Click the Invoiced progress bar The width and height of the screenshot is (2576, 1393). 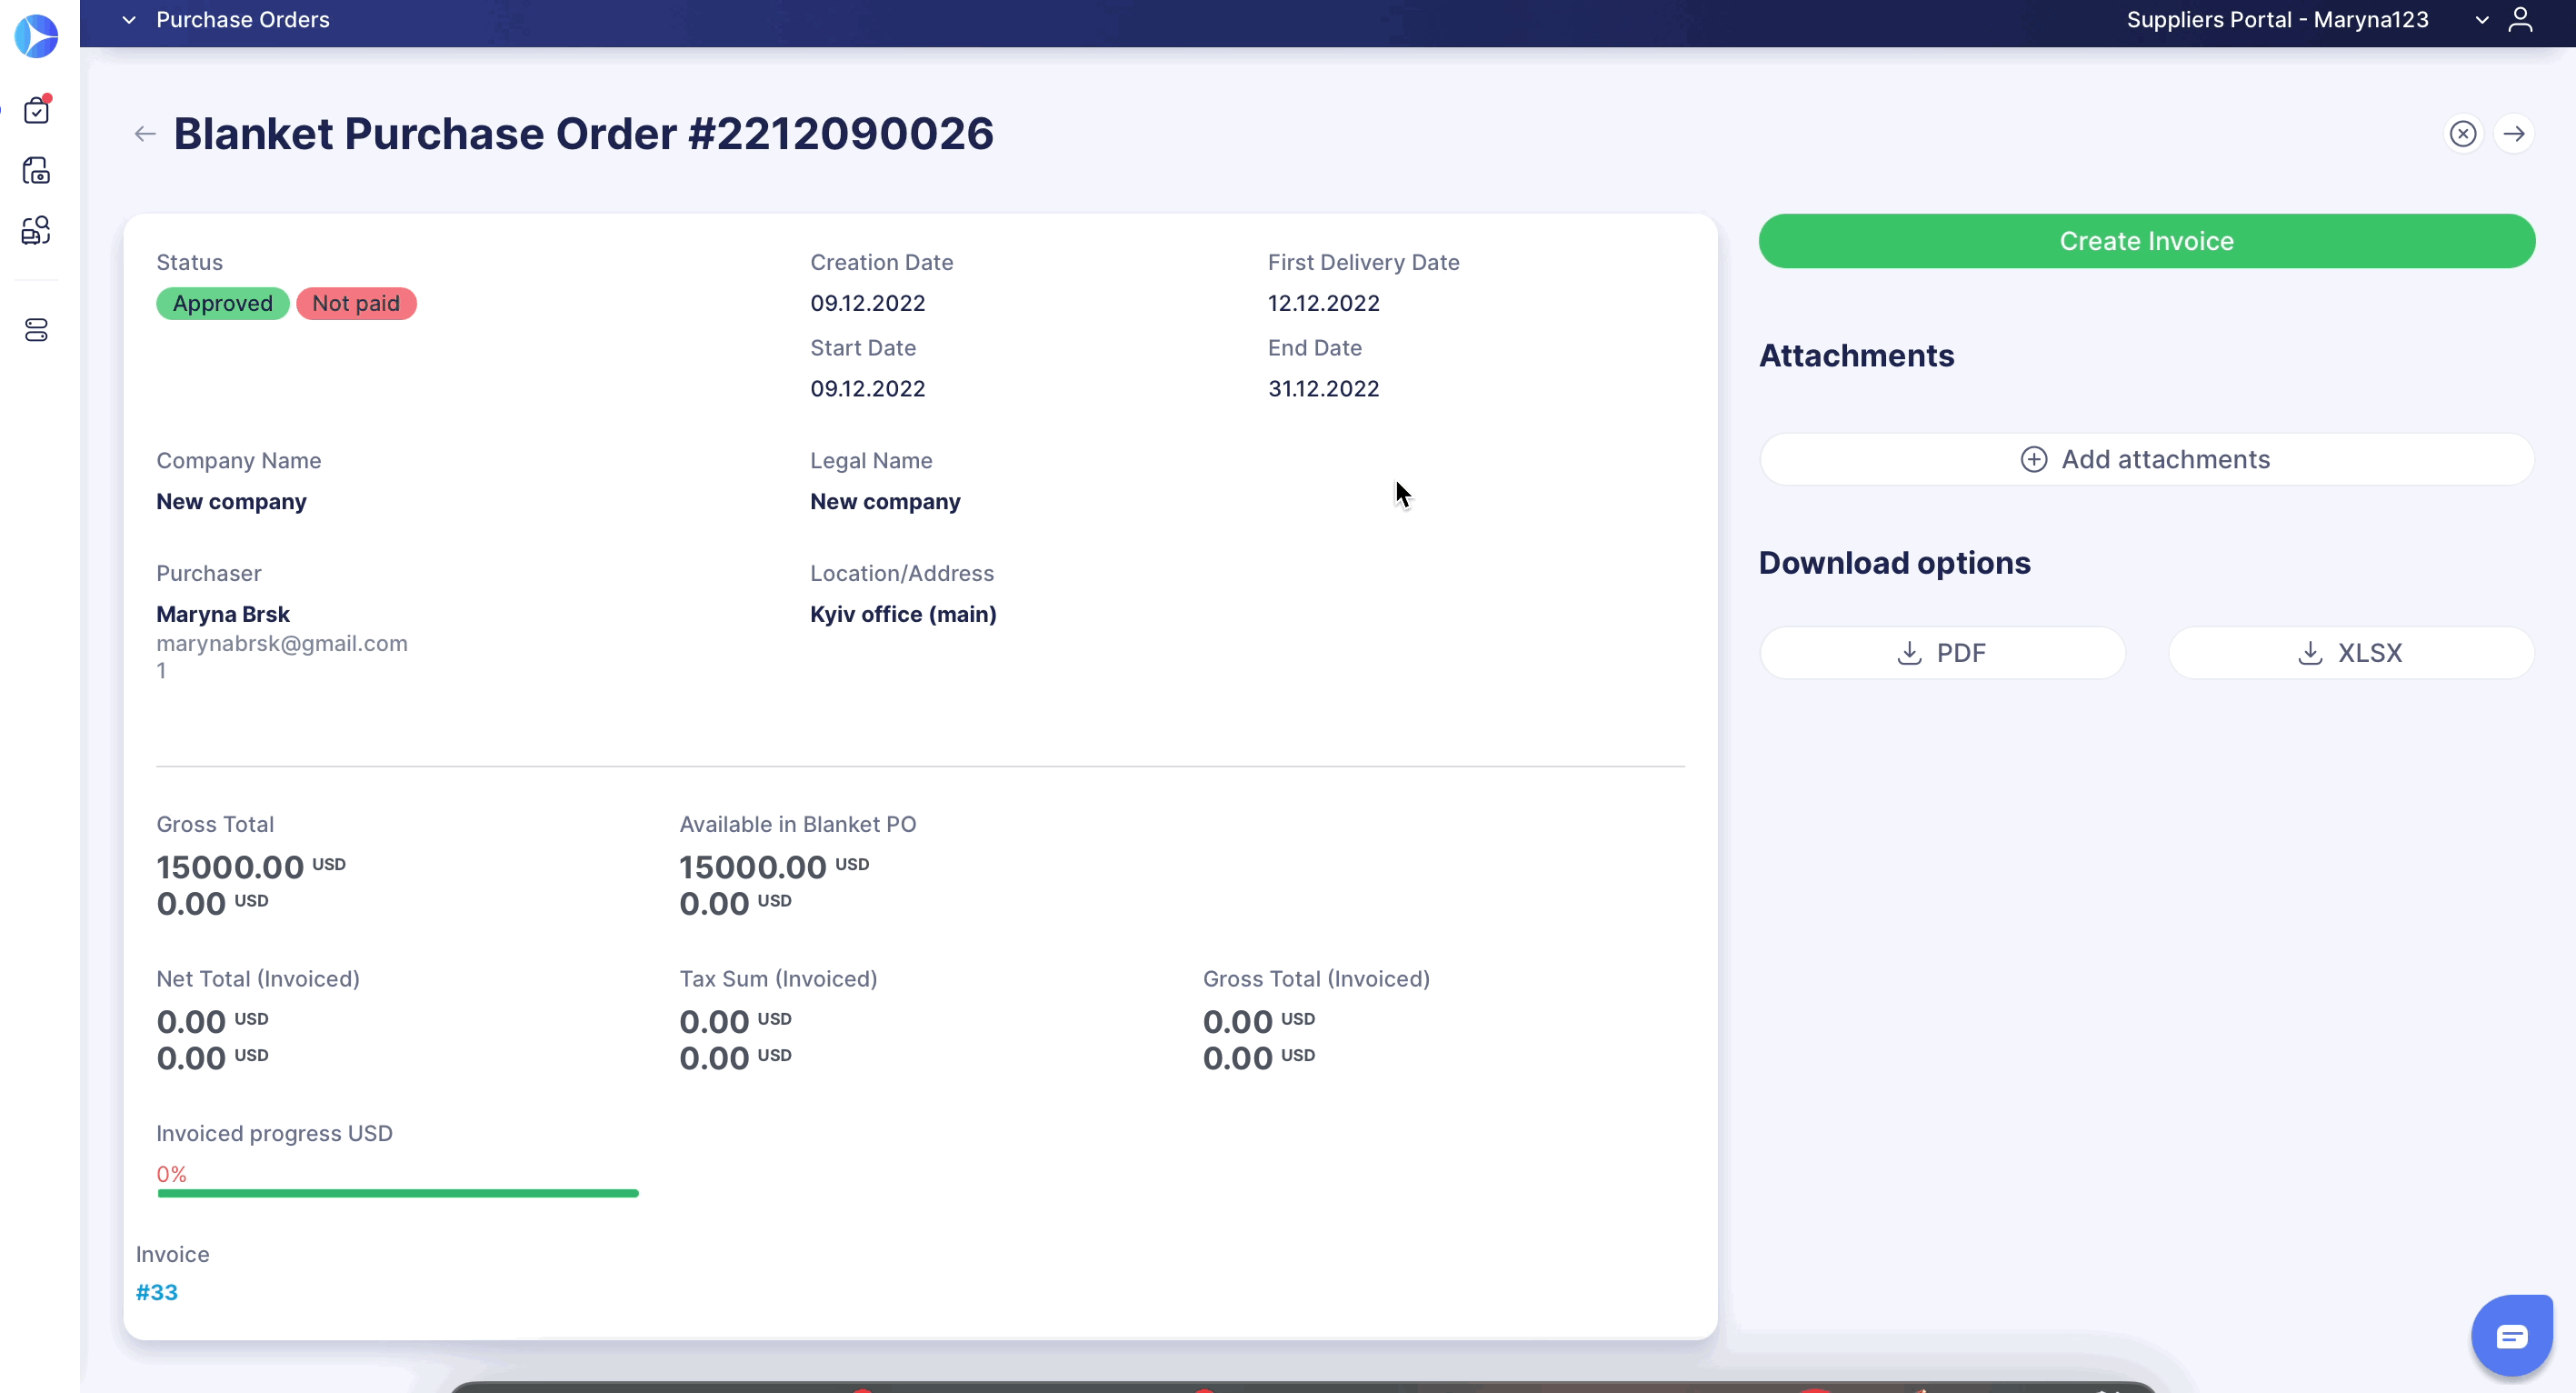click(398, 1193)
